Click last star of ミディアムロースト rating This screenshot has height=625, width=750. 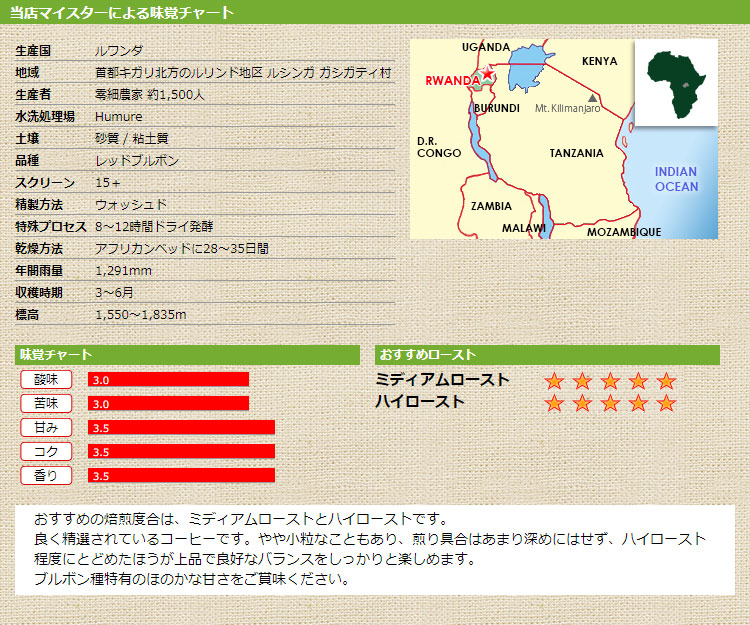pos(666,381)
